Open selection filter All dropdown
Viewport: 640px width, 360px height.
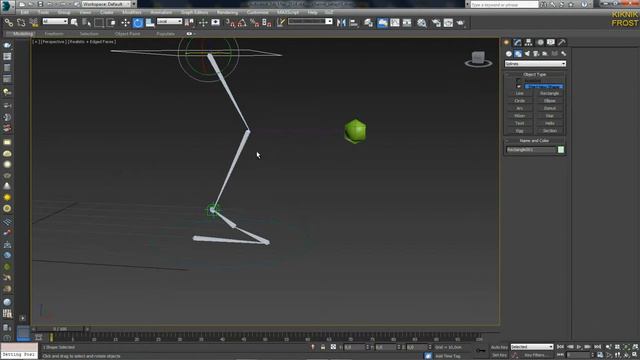[55, 21]
